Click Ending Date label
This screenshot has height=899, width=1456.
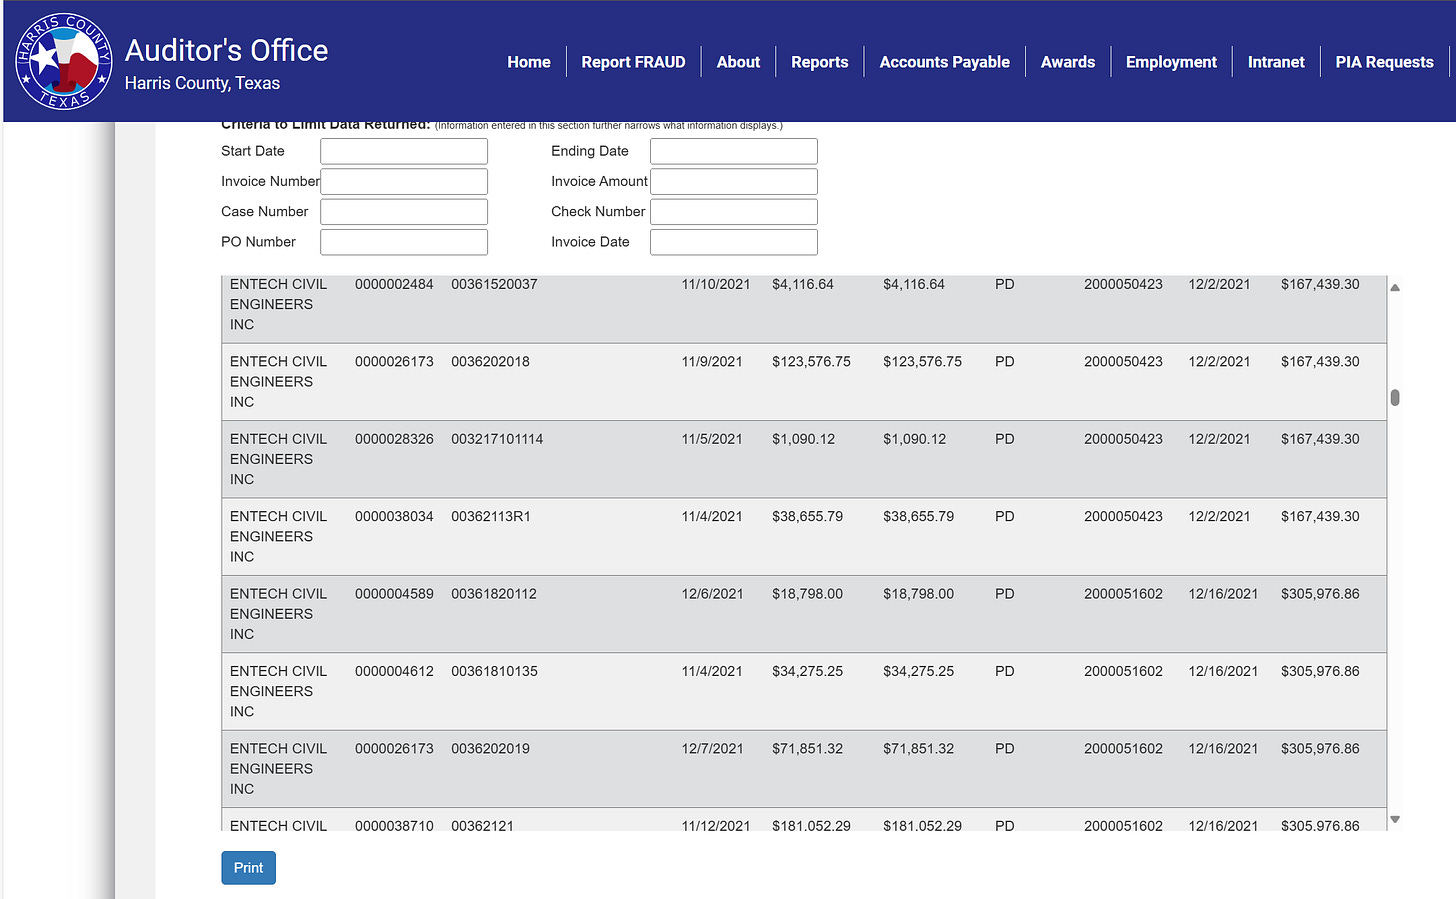pos(590,151)
